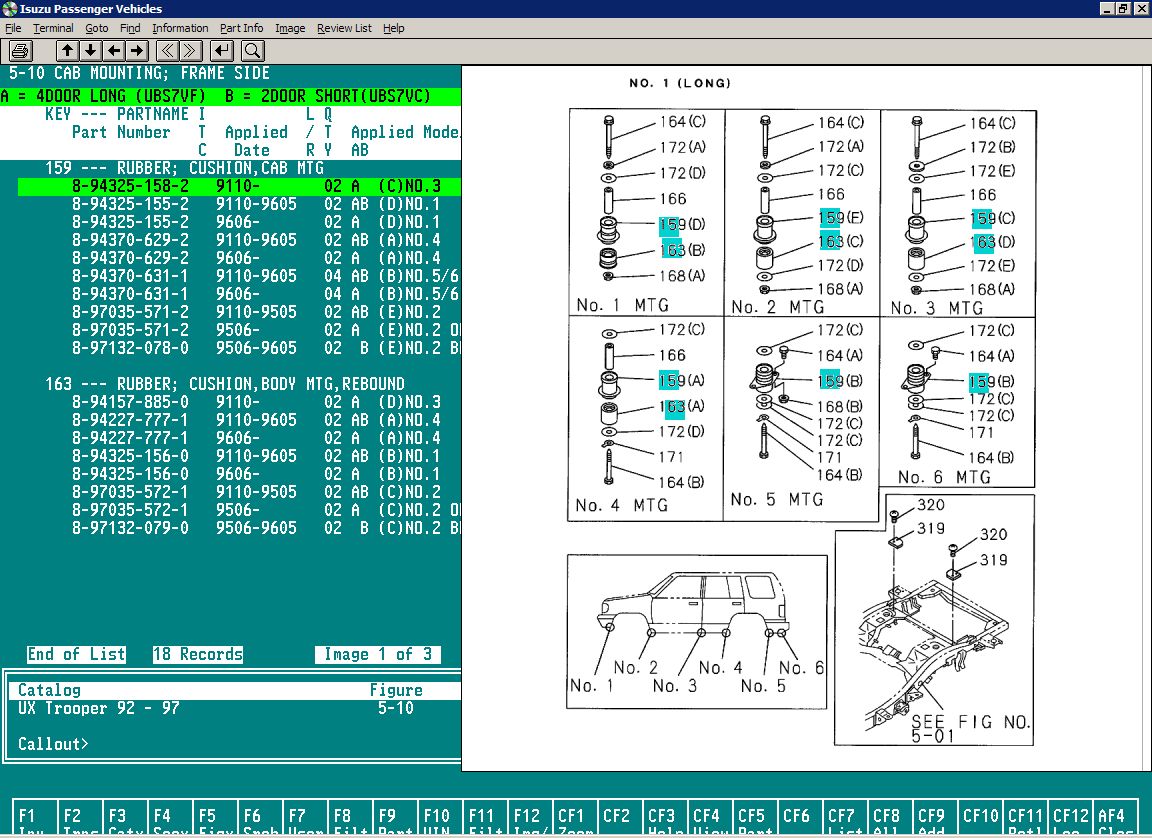Image resolution: width=1152 pixels, height=838 pixels.
Task: Click the right arrow toolbar button
Action: coord(137,51)
